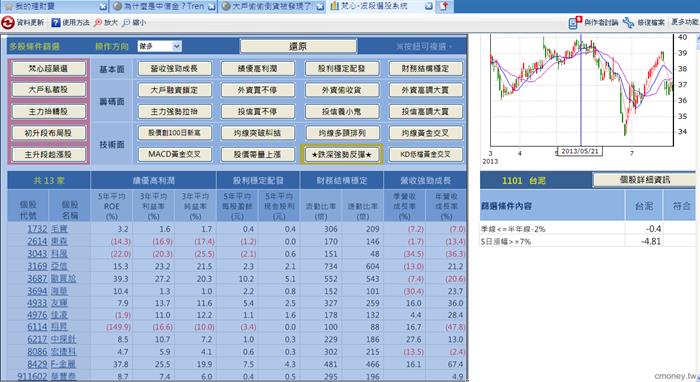Click the 修復檔案 wrench icon

pyautogui.click(x=629, y=22)
